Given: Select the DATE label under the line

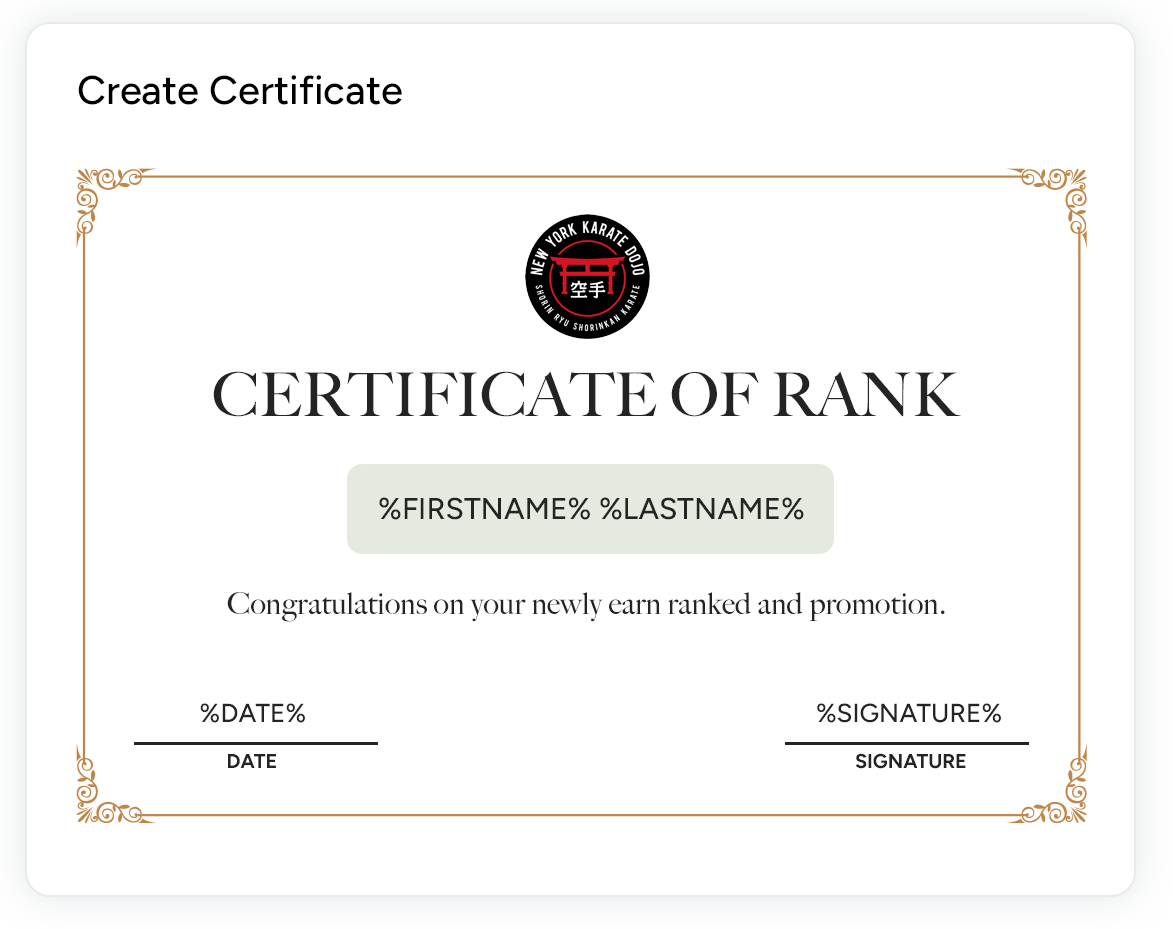Looking at the screenshot, I should (x=252, y=761).
